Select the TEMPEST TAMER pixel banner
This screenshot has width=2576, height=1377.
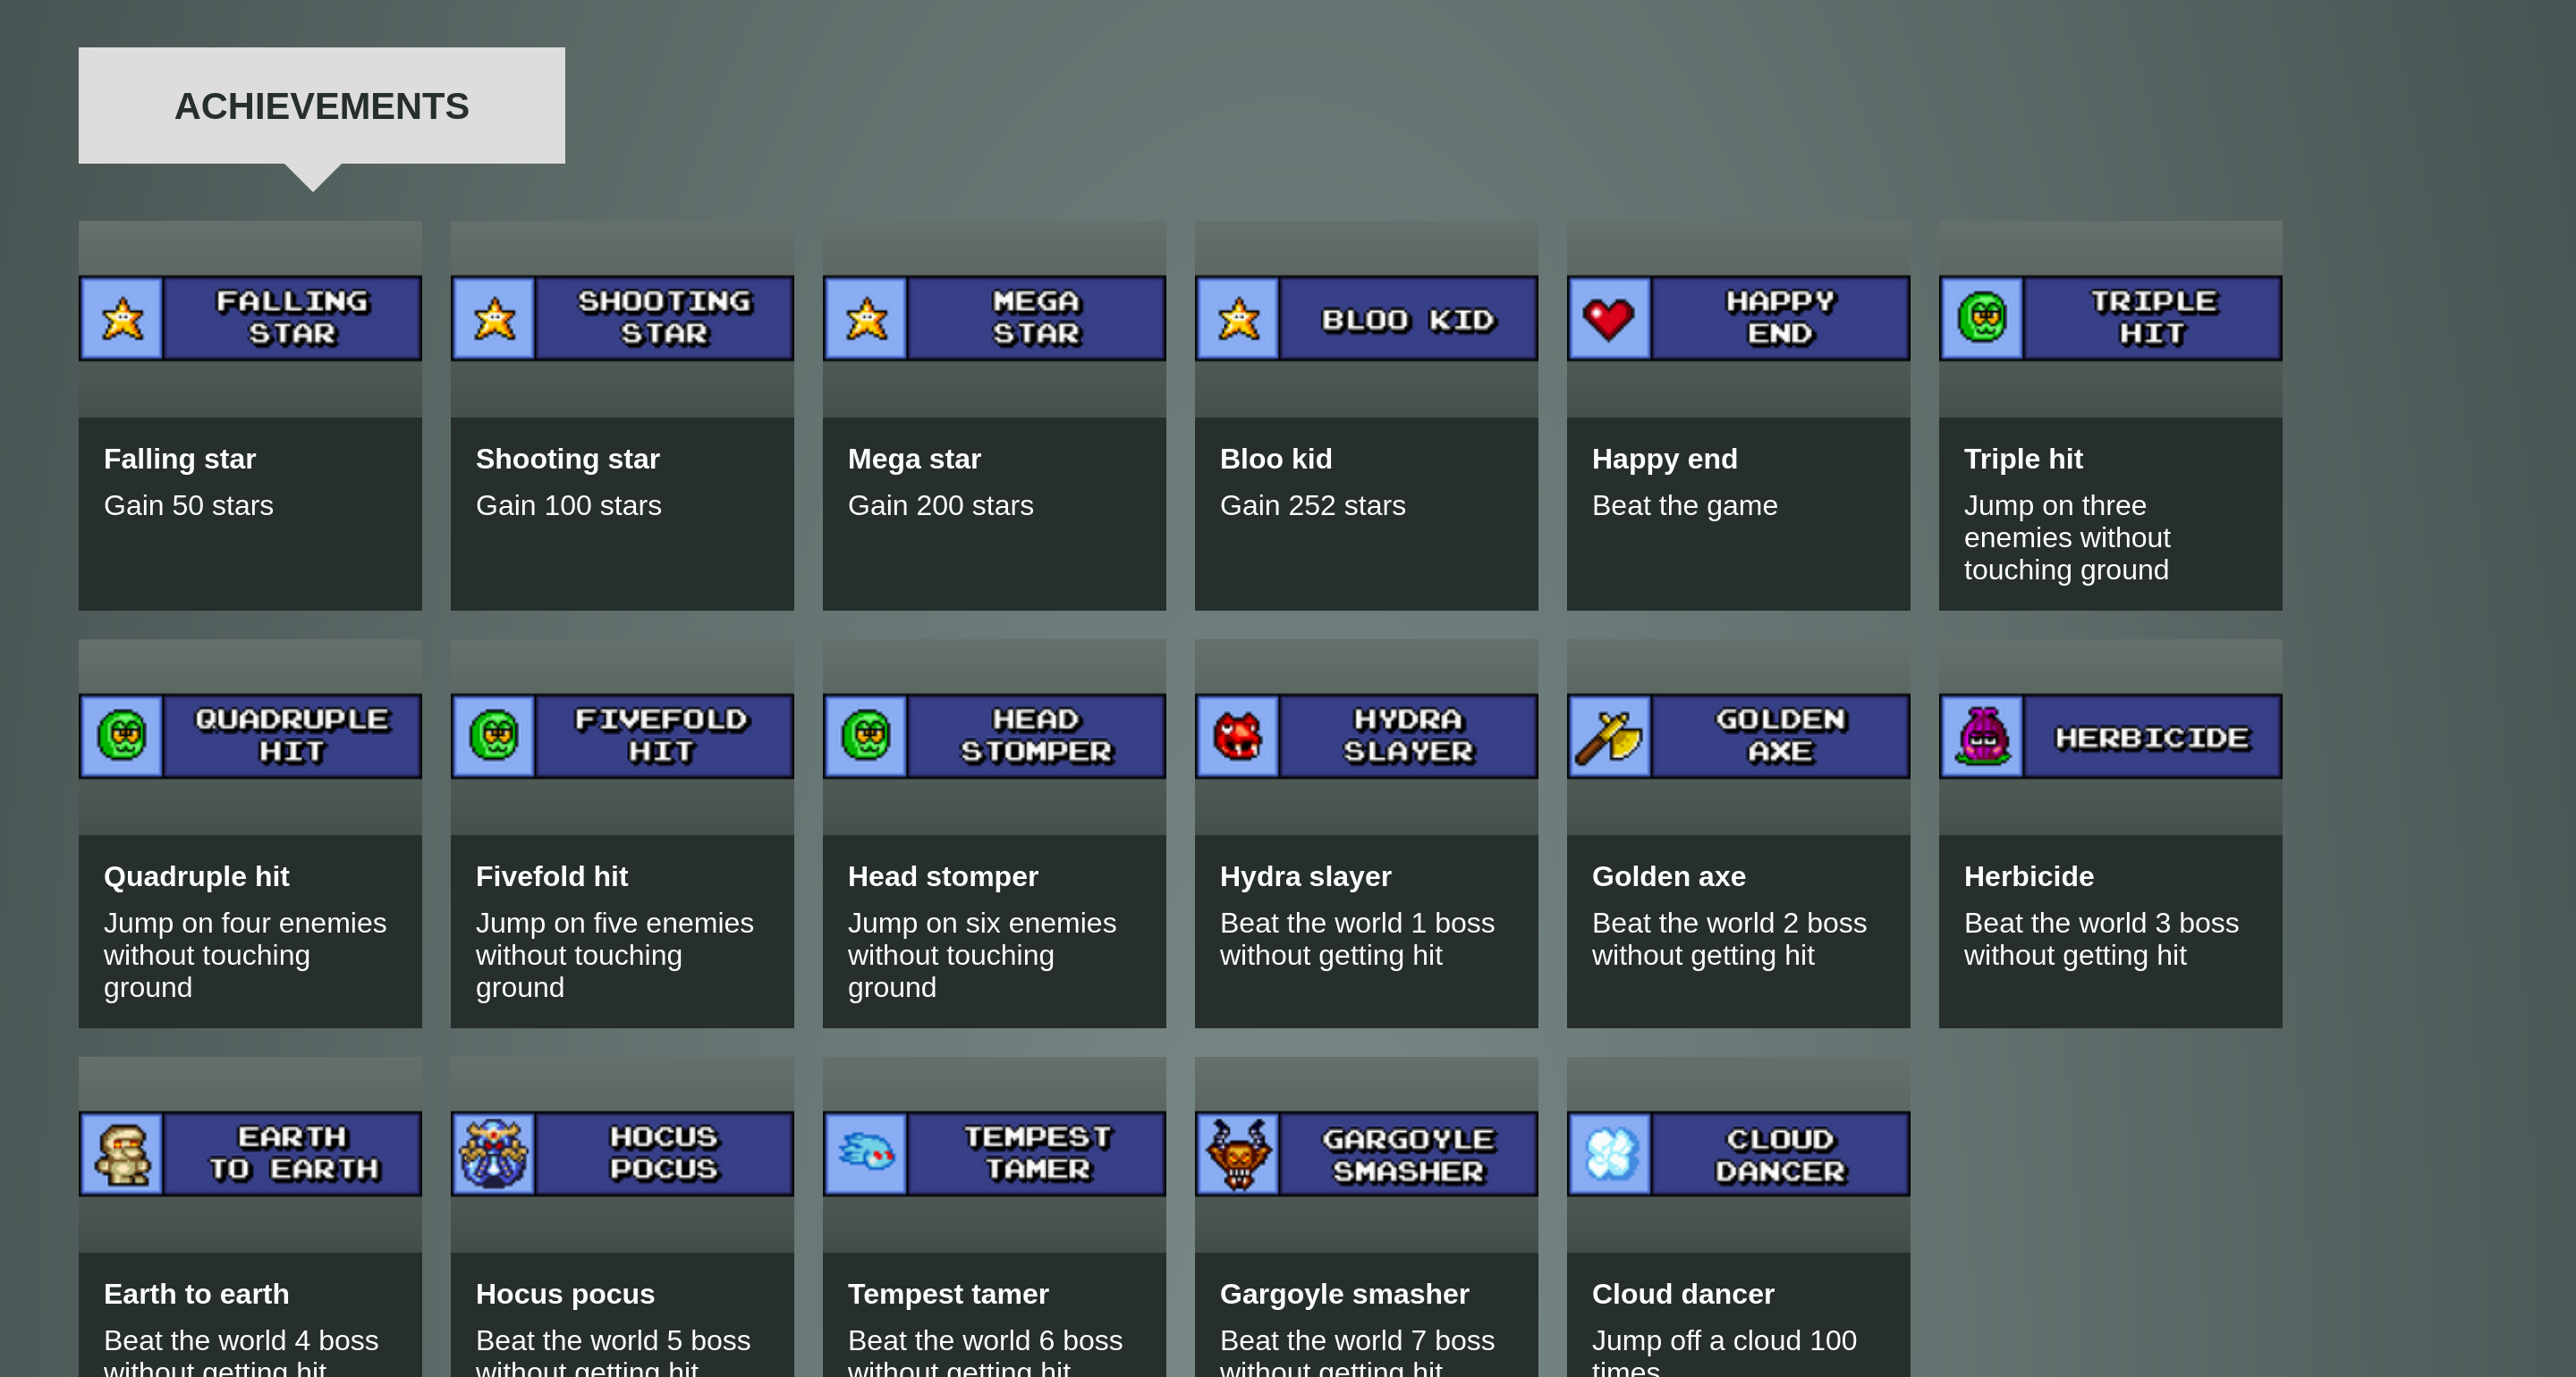pos(994,1154)
